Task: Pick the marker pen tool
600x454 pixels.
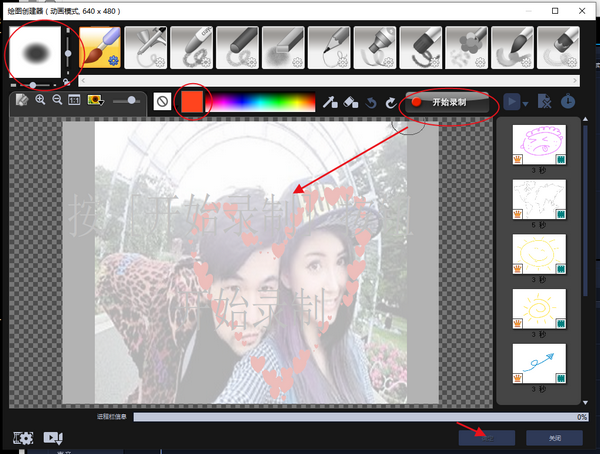Action: (375, 47)
